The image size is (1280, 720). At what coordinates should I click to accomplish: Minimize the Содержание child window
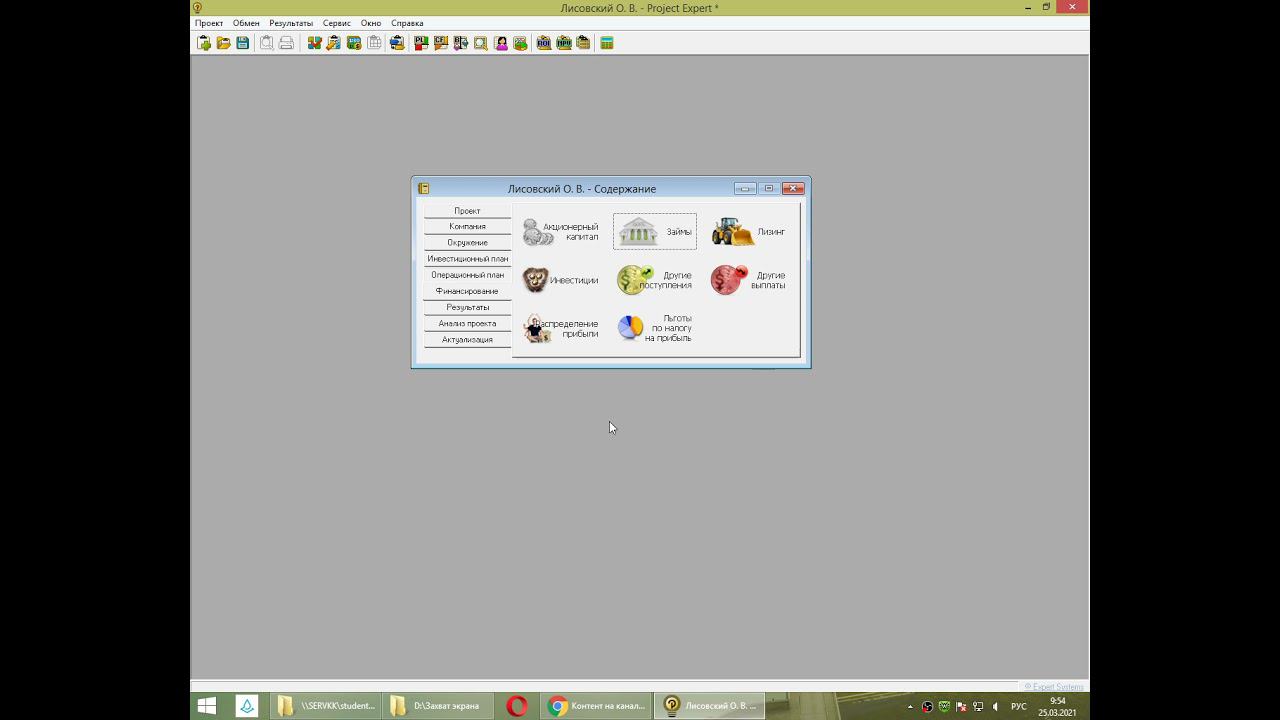(745, 188)
